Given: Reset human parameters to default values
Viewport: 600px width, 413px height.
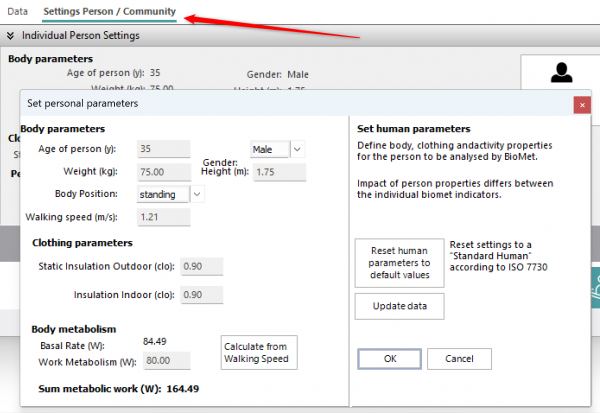Looking at the screenshot, I should (399, 263).
